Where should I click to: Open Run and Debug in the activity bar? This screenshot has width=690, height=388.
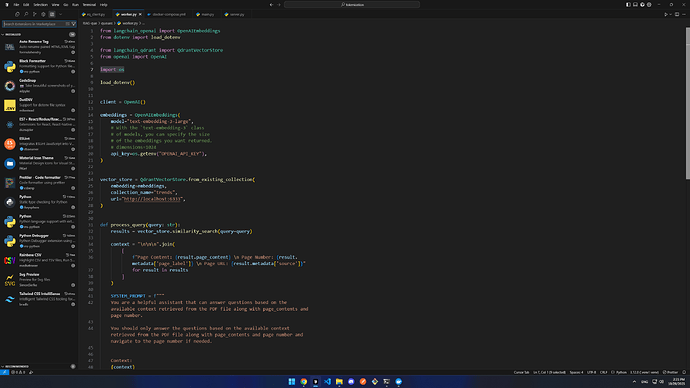[x=43, y=14]
